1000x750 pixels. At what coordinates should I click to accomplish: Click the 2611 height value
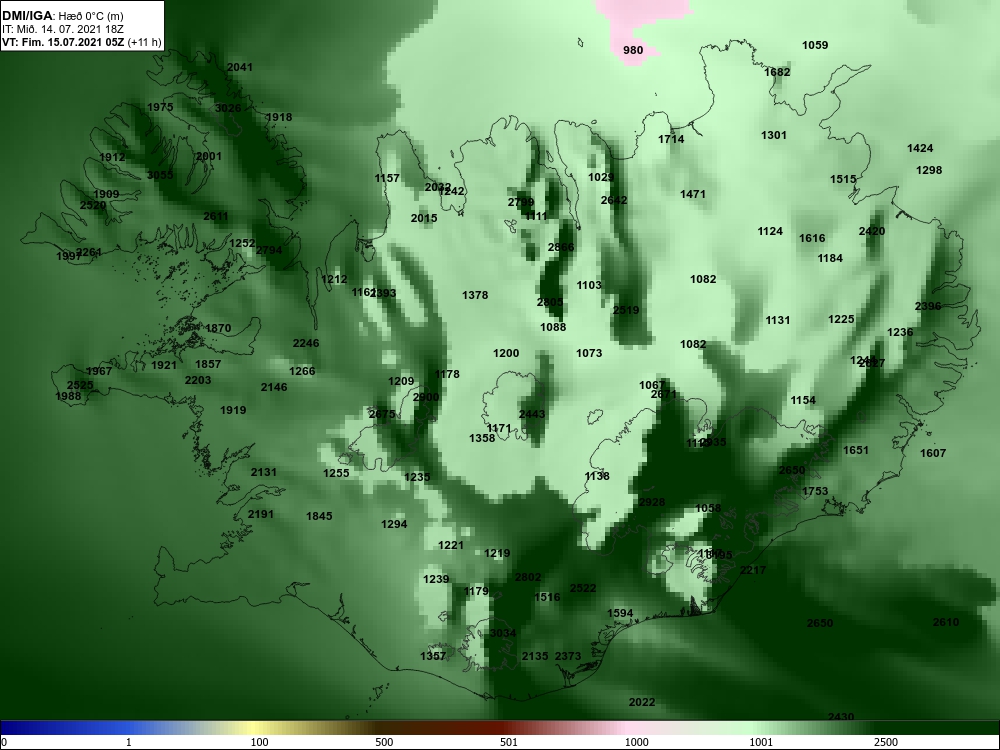(216, 216)
